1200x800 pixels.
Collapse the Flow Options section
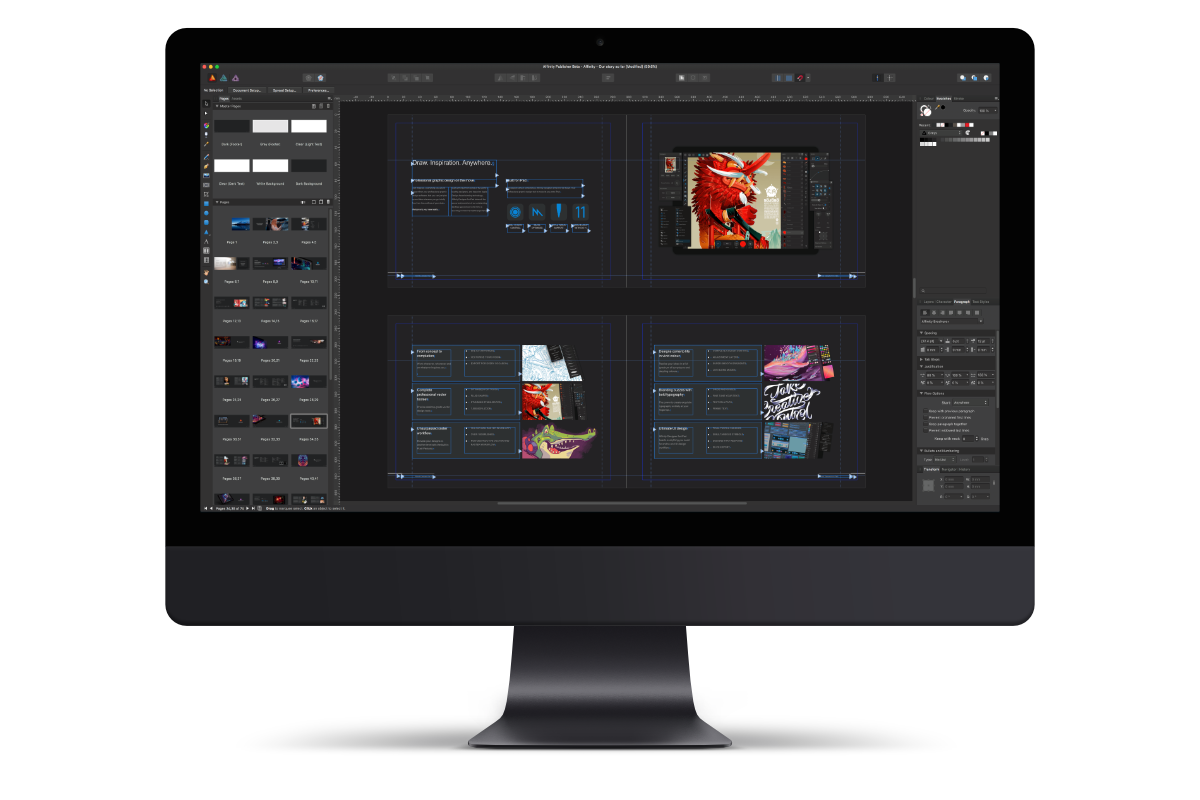[921, 393]
